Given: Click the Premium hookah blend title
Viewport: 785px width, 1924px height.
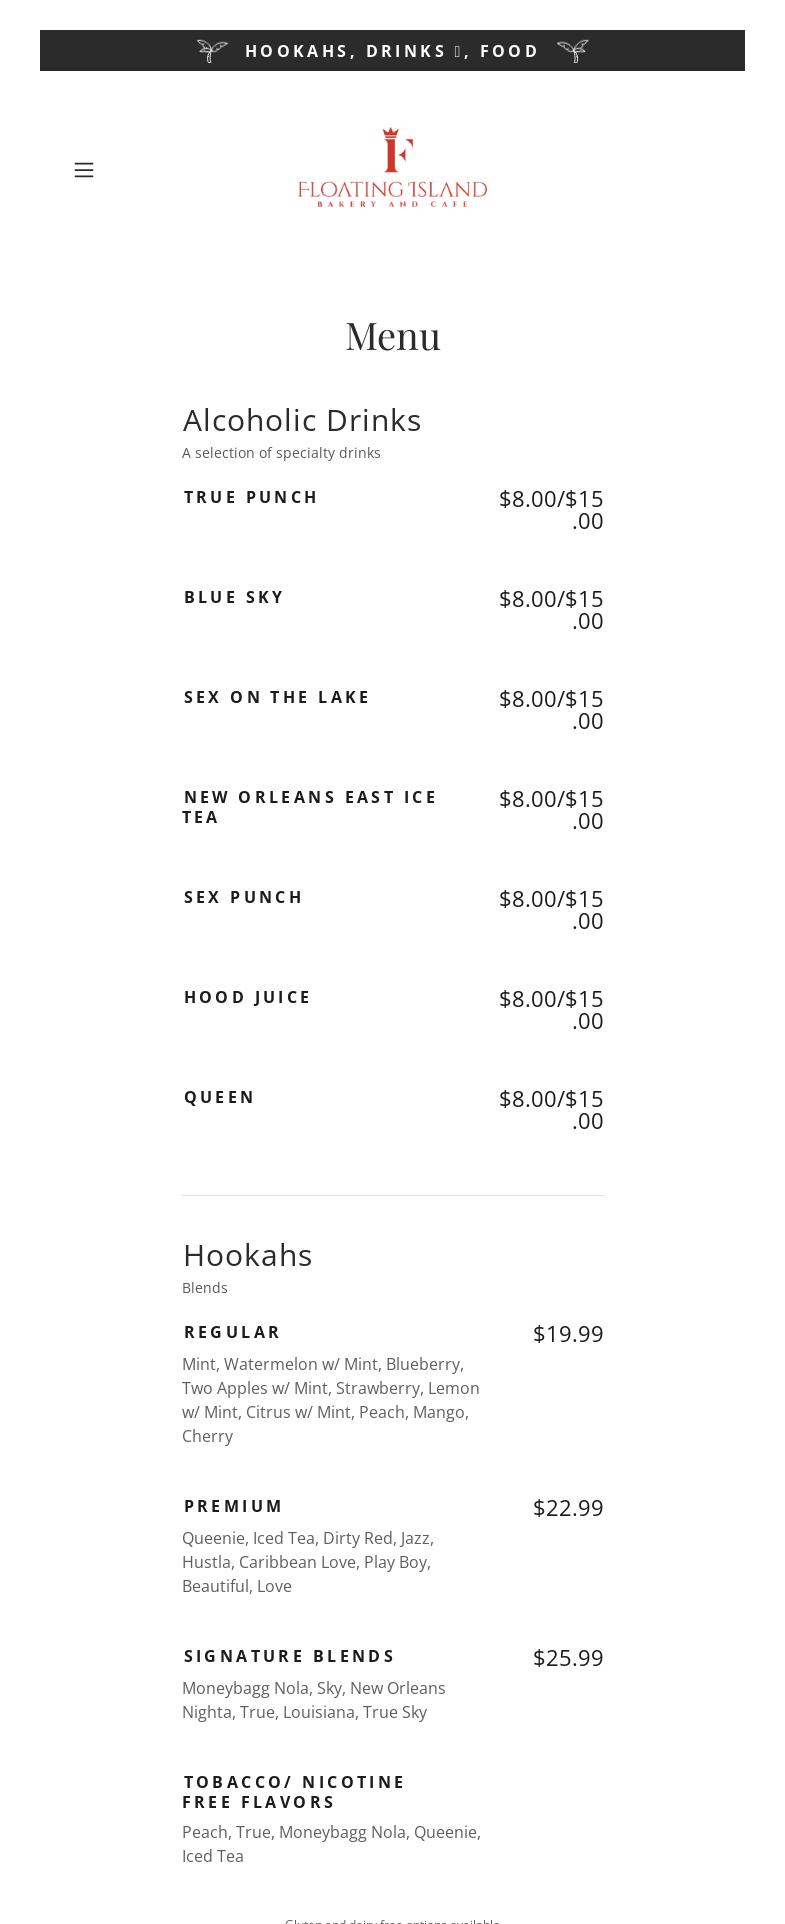Looking at the screenshot, I should [234, 1506].
